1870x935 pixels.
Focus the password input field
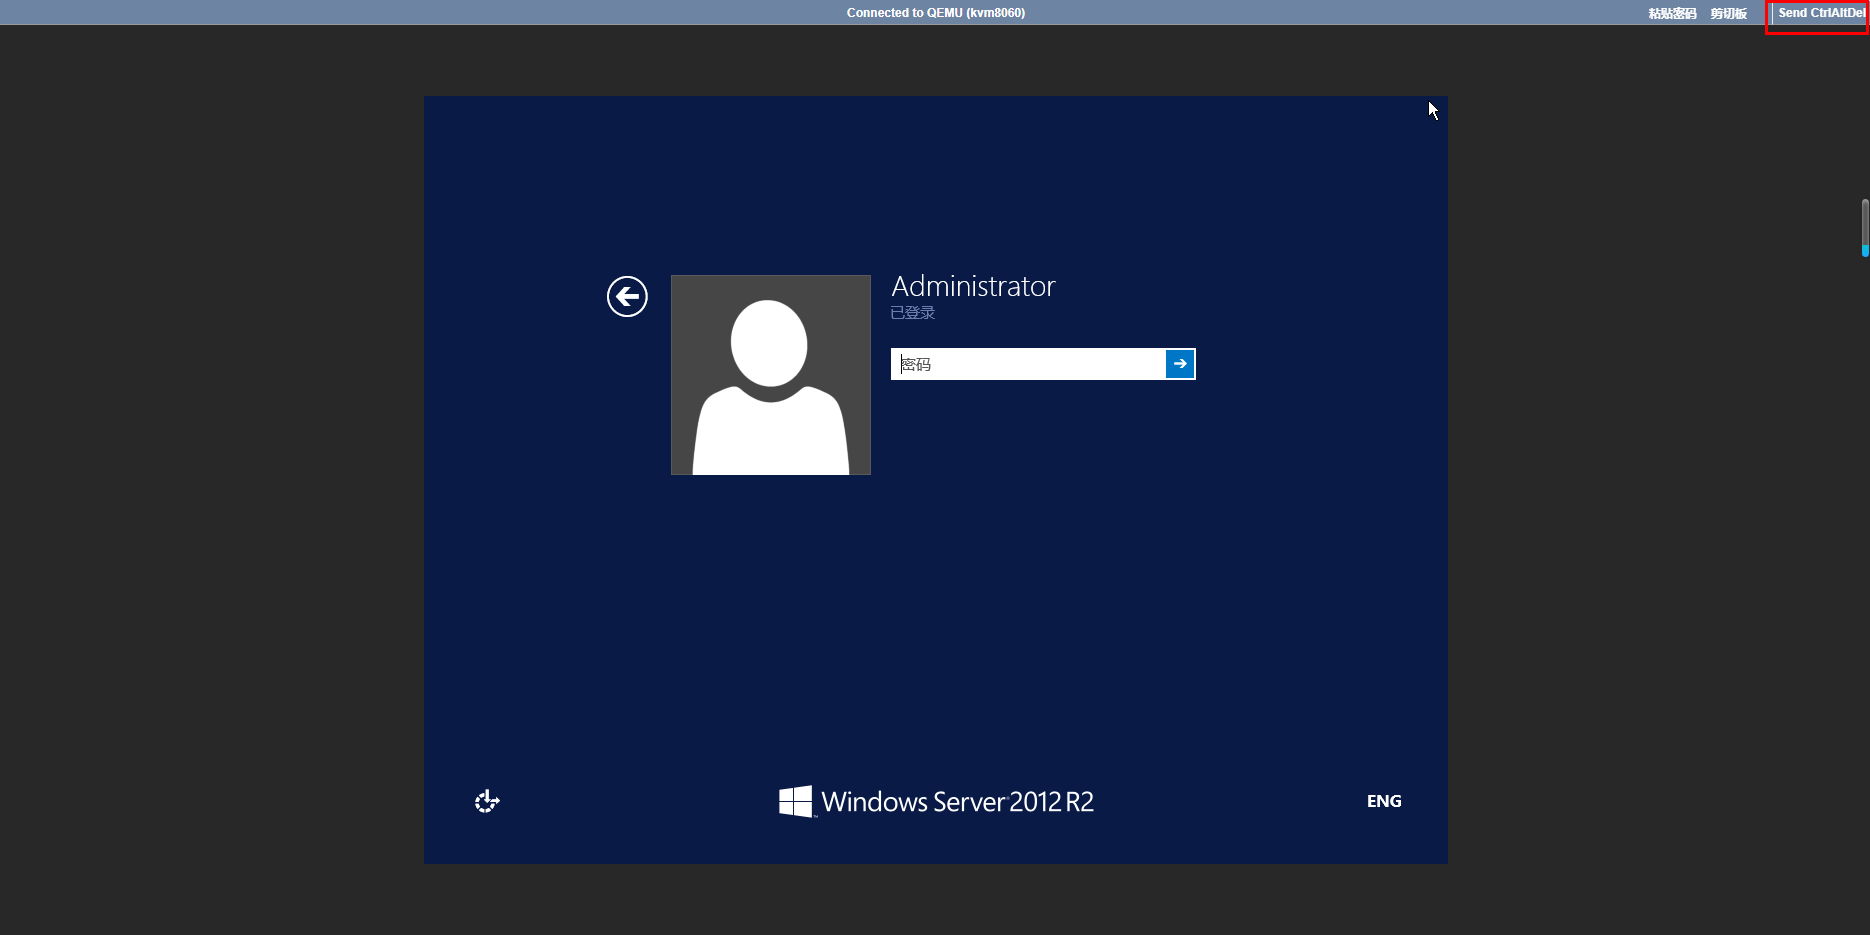click(x=1028, y=364)
